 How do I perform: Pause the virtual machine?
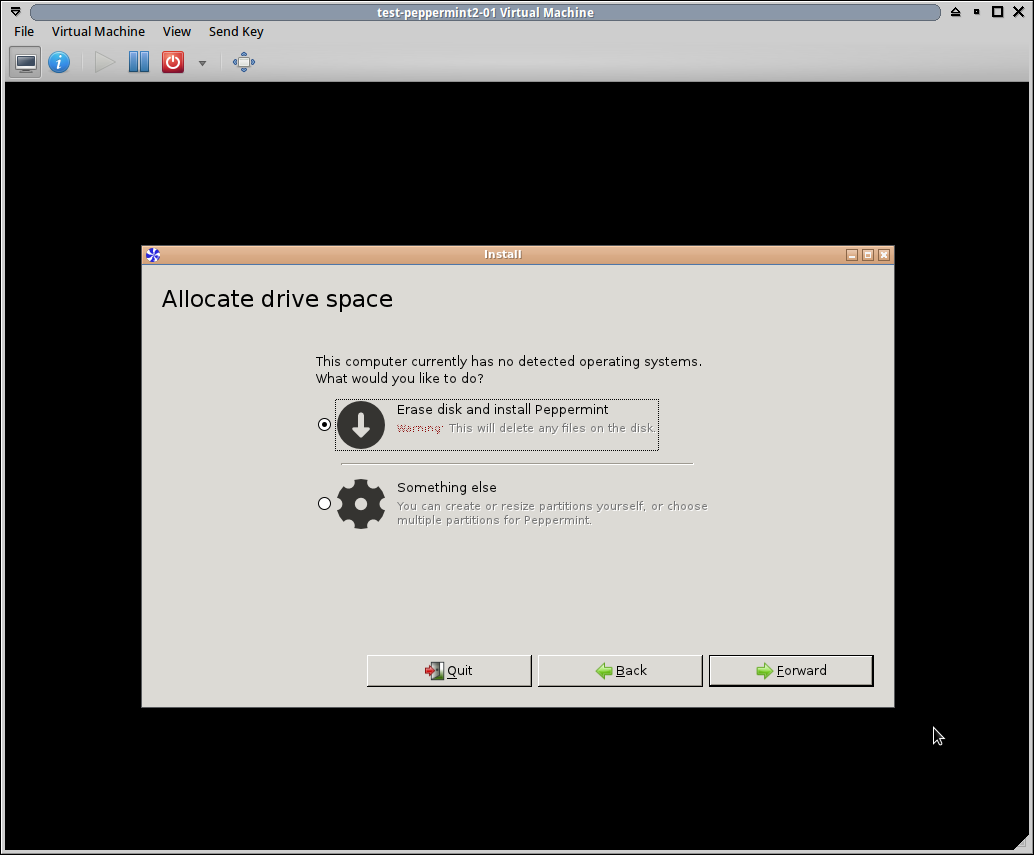138,63
